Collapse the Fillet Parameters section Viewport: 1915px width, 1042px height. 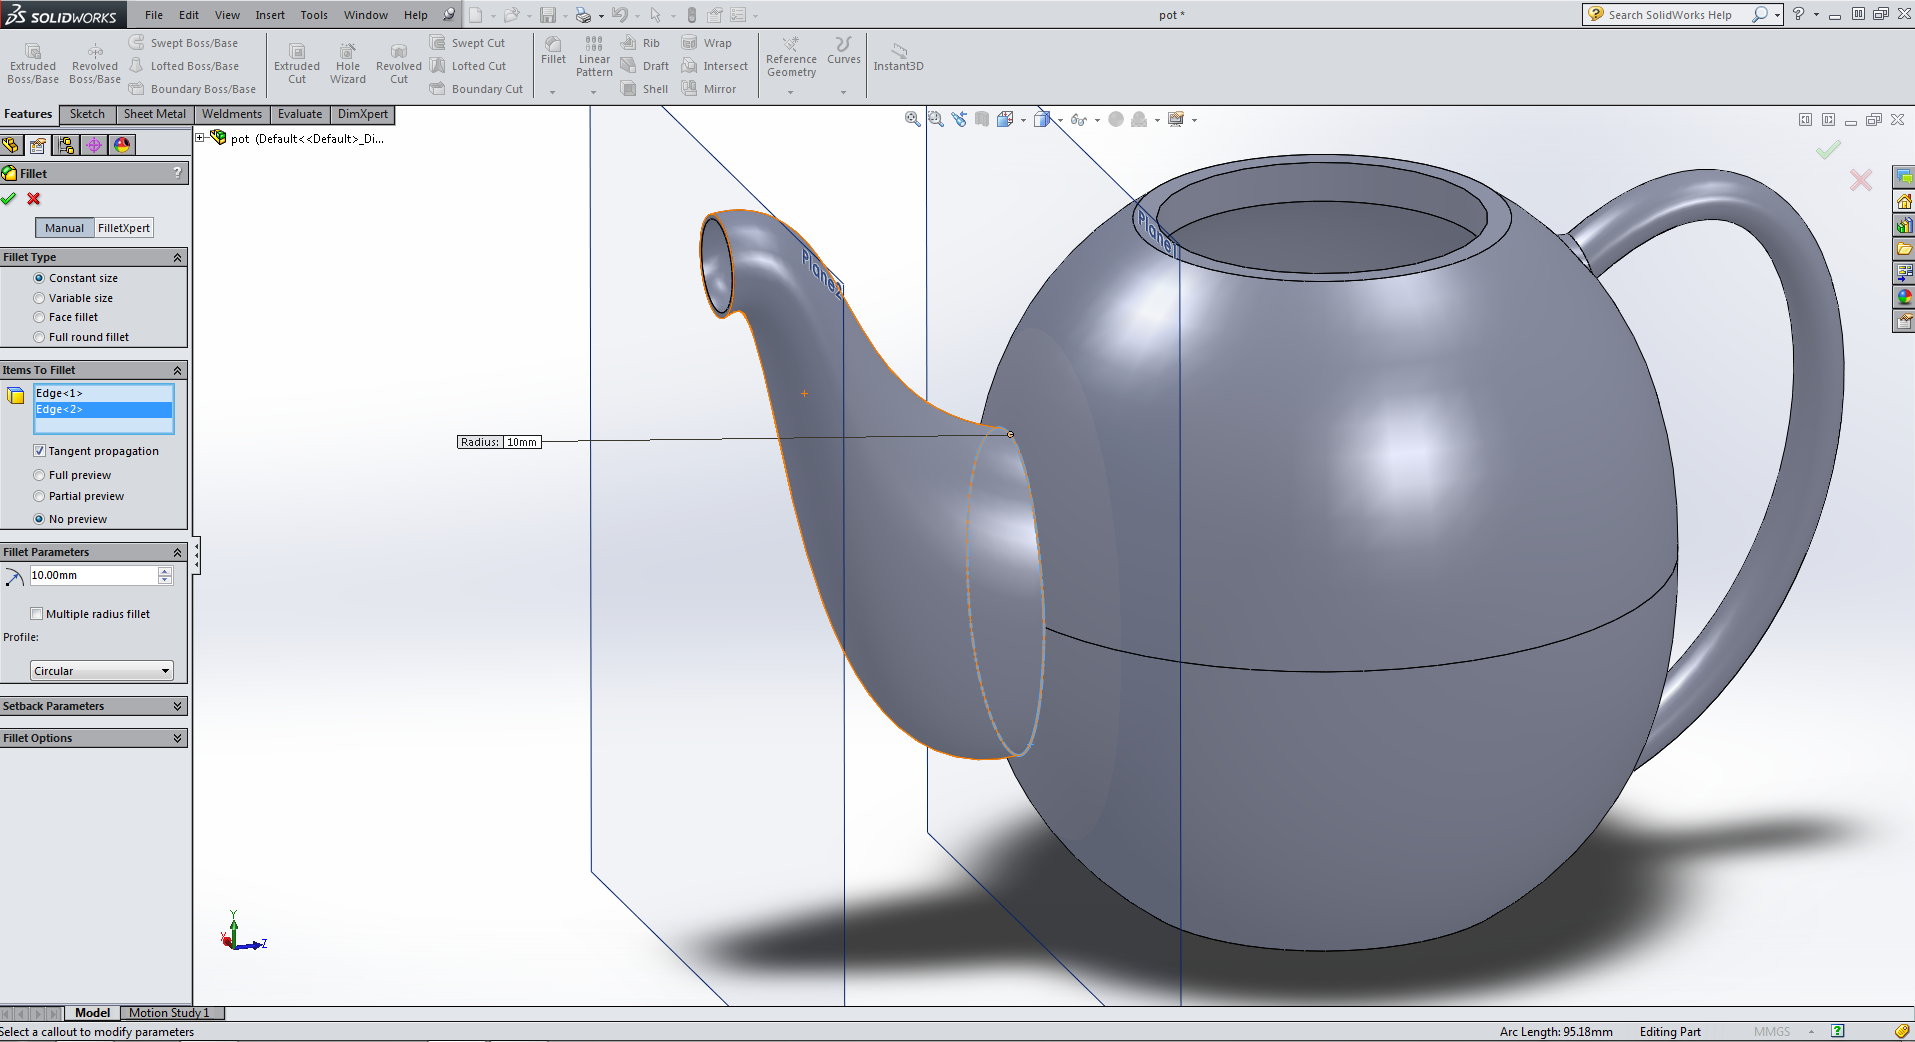point(178,552)
